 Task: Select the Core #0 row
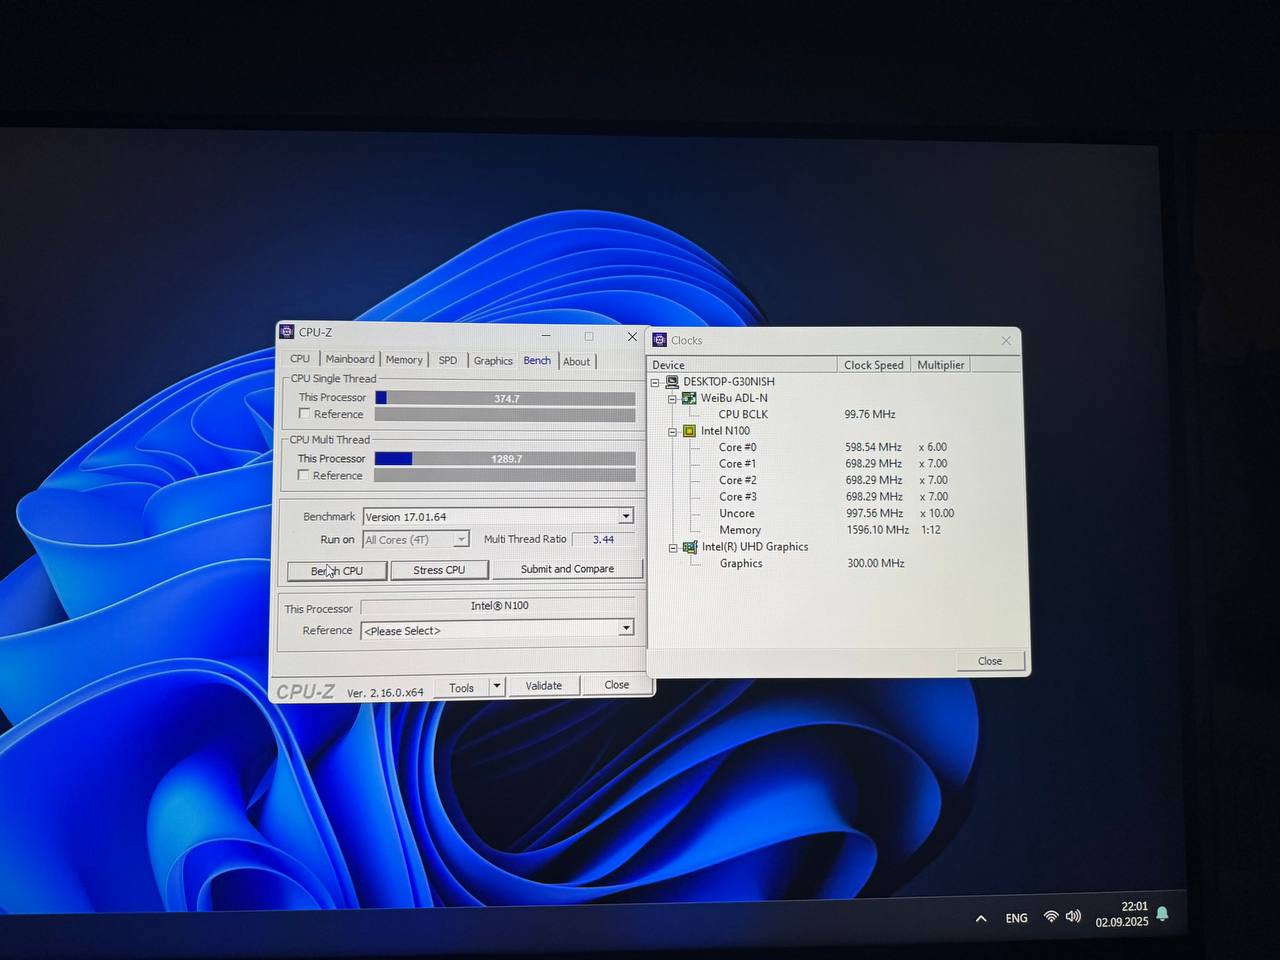coord(738,447)
